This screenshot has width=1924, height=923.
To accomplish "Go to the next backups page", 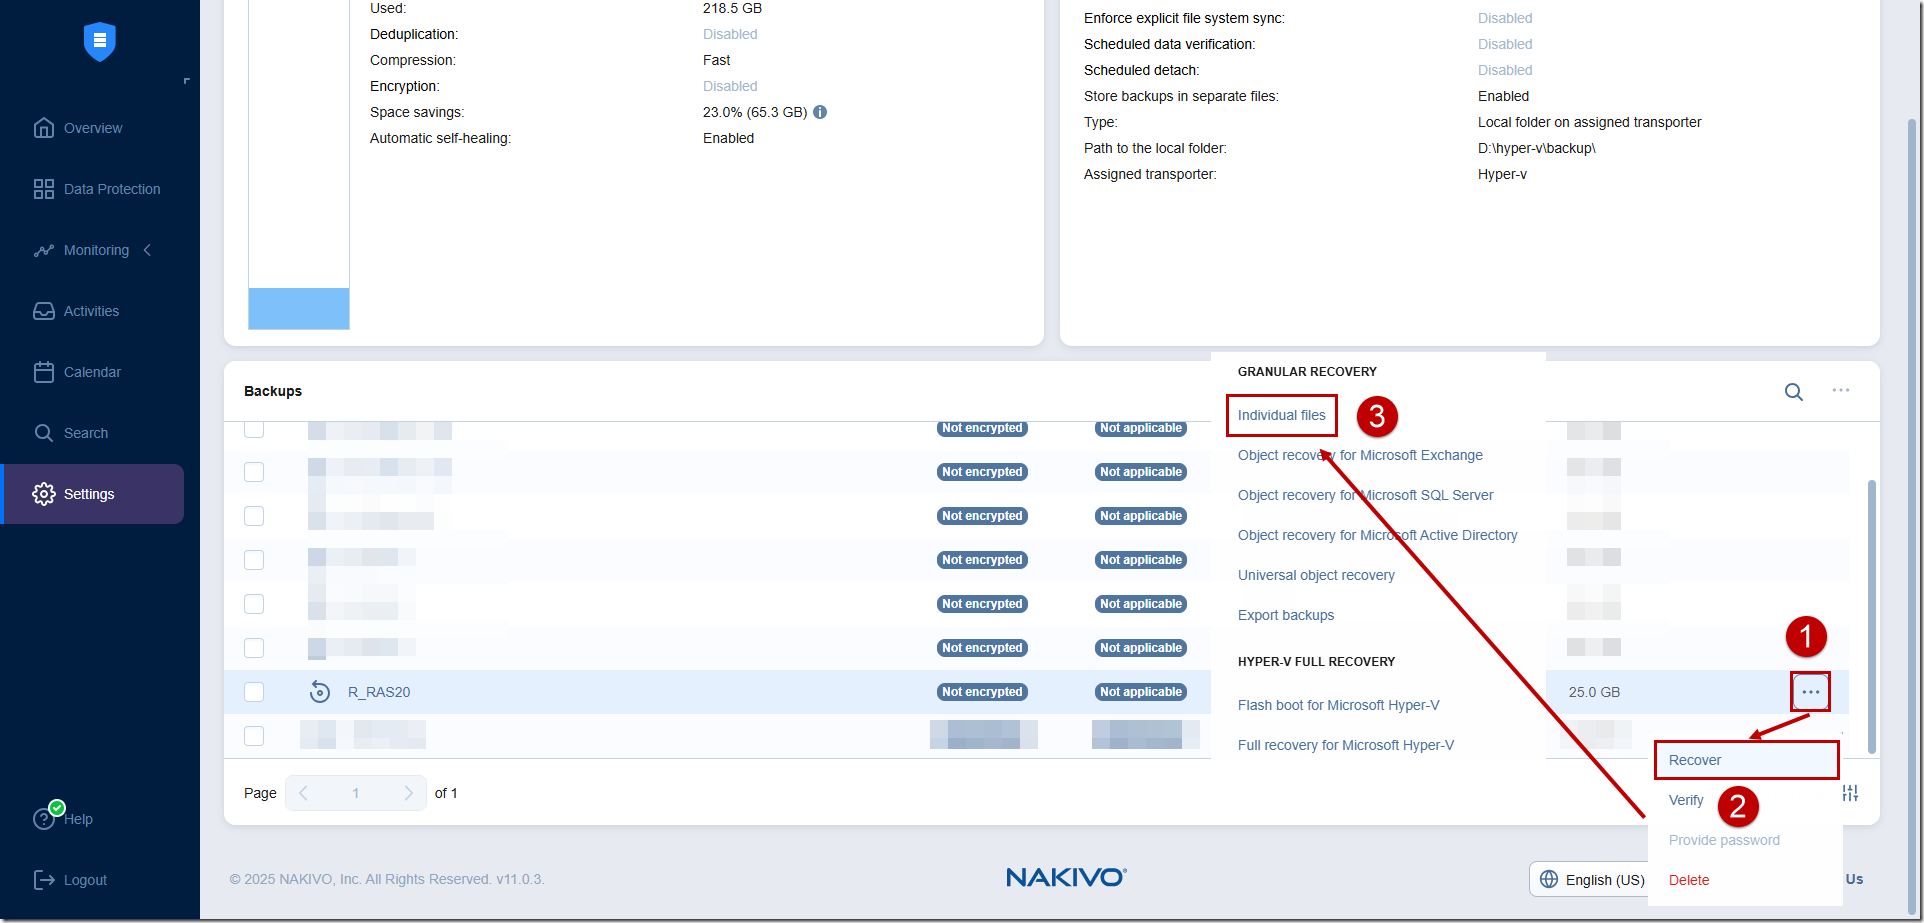I will point(408,793).
